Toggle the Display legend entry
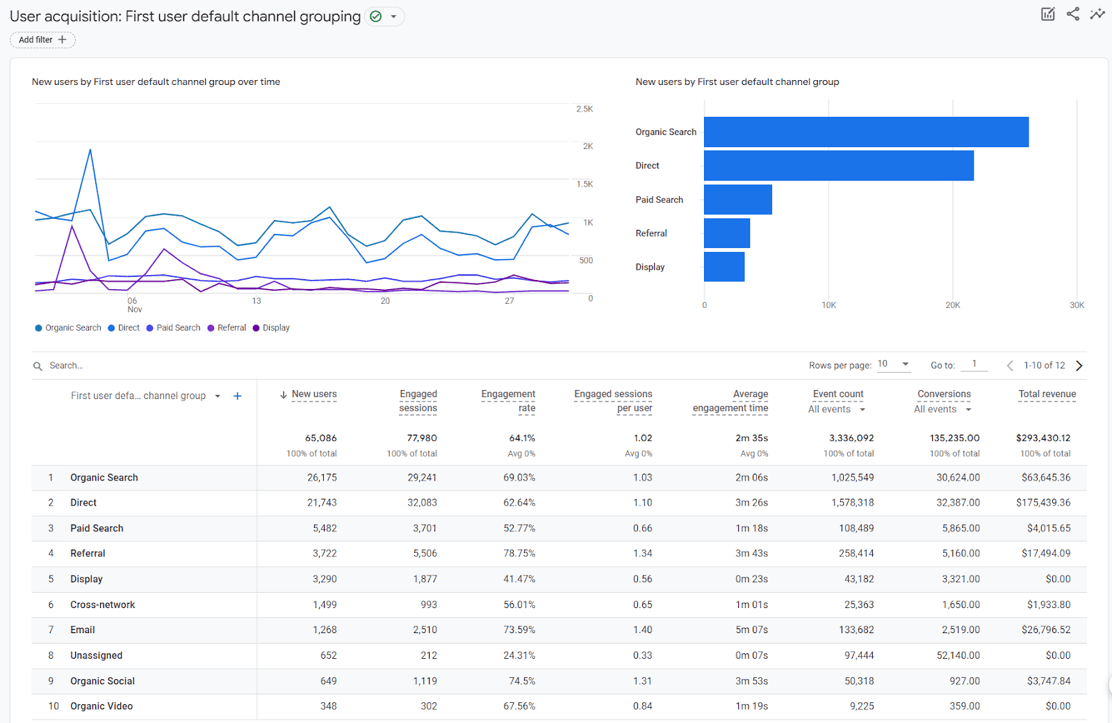This screenshot has height=723, width=1112. coord(272,327)
